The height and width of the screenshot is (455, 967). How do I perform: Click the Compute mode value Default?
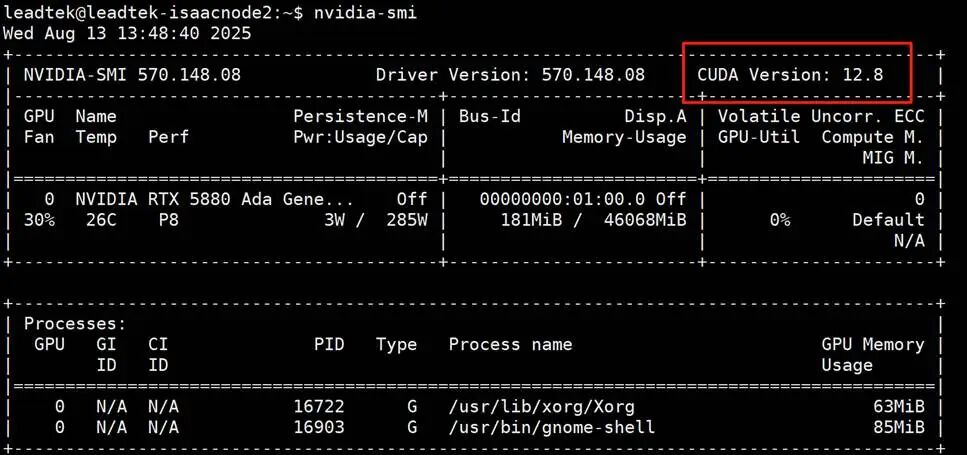(888, 220)
